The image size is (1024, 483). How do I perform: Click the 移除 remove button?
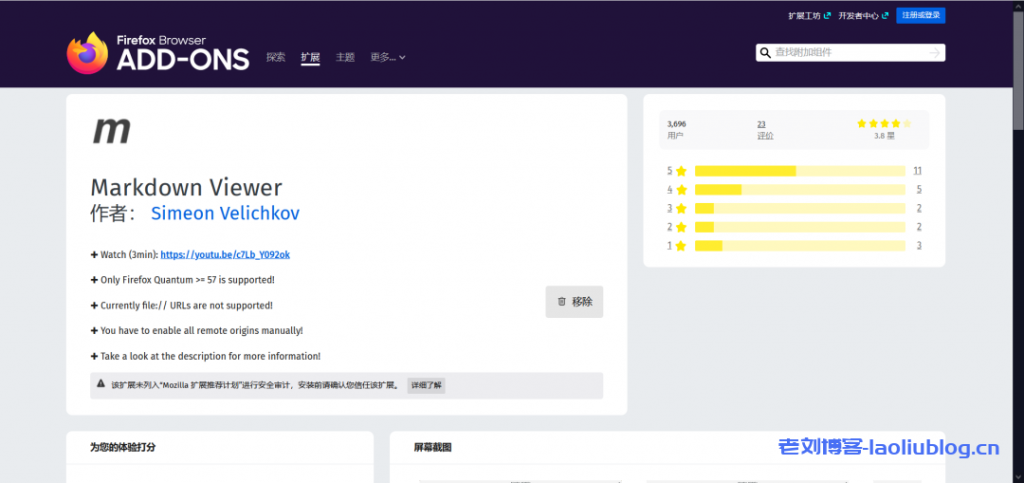click(x=574, y=301)
